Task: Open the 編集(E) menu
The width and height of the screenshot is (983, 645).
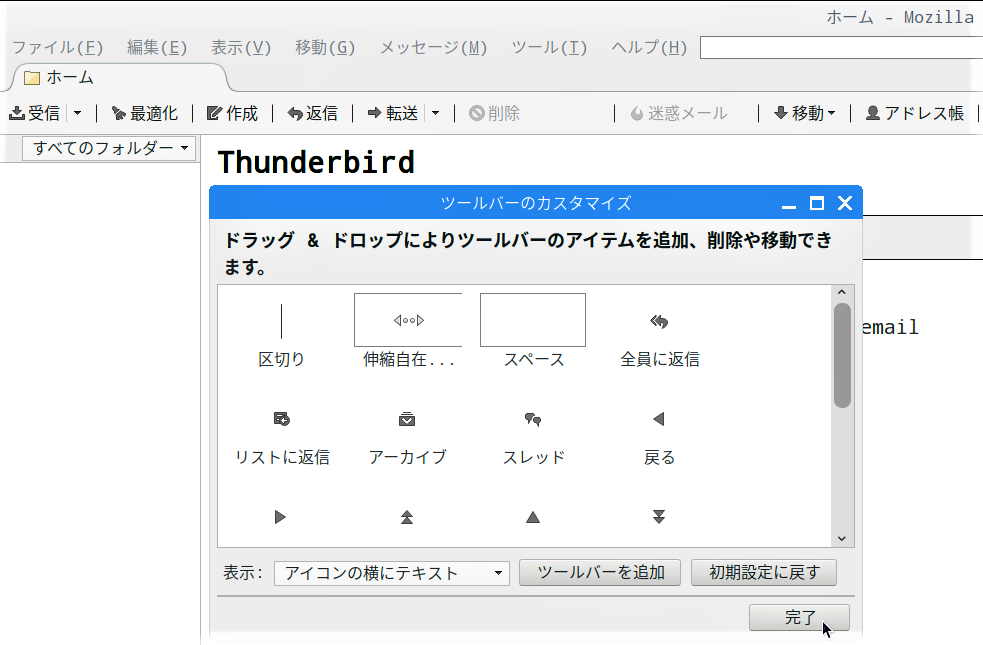Action: 157,48
